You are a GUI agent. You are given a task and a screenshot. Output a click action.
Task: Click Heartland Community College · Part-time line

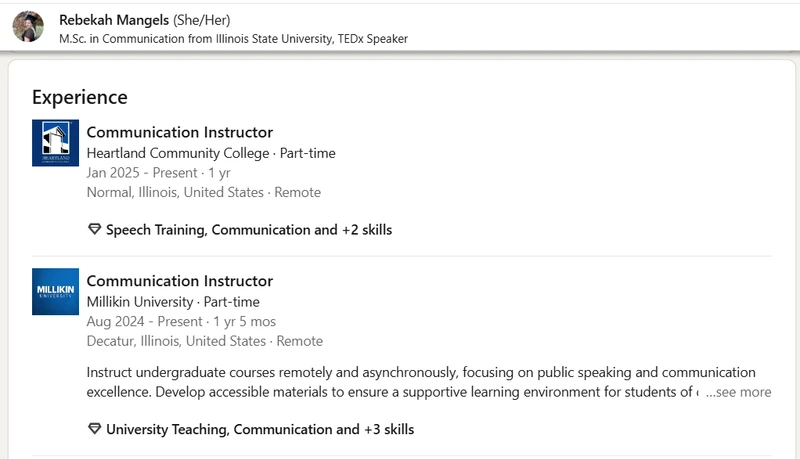click(211, 153)
